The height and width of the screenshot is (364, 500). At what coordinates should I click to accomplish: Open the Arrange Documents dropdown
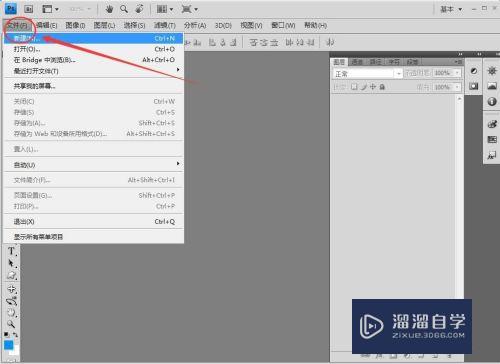click(165, 9)
